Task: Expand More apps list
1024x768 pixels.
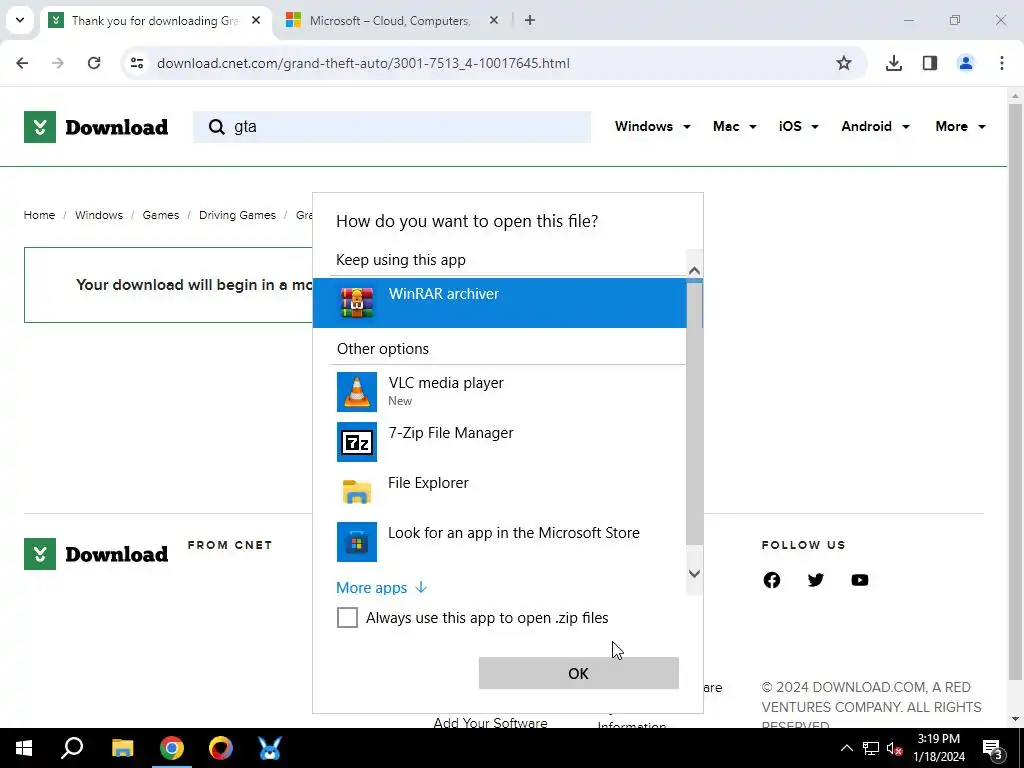Action: [381, 588]
